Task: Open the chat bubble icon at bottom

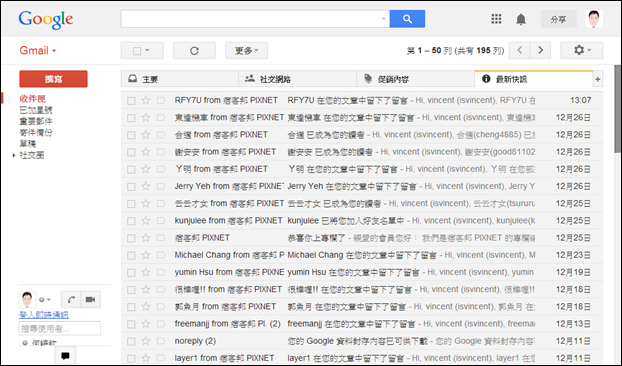Action: tap(65, 356)
